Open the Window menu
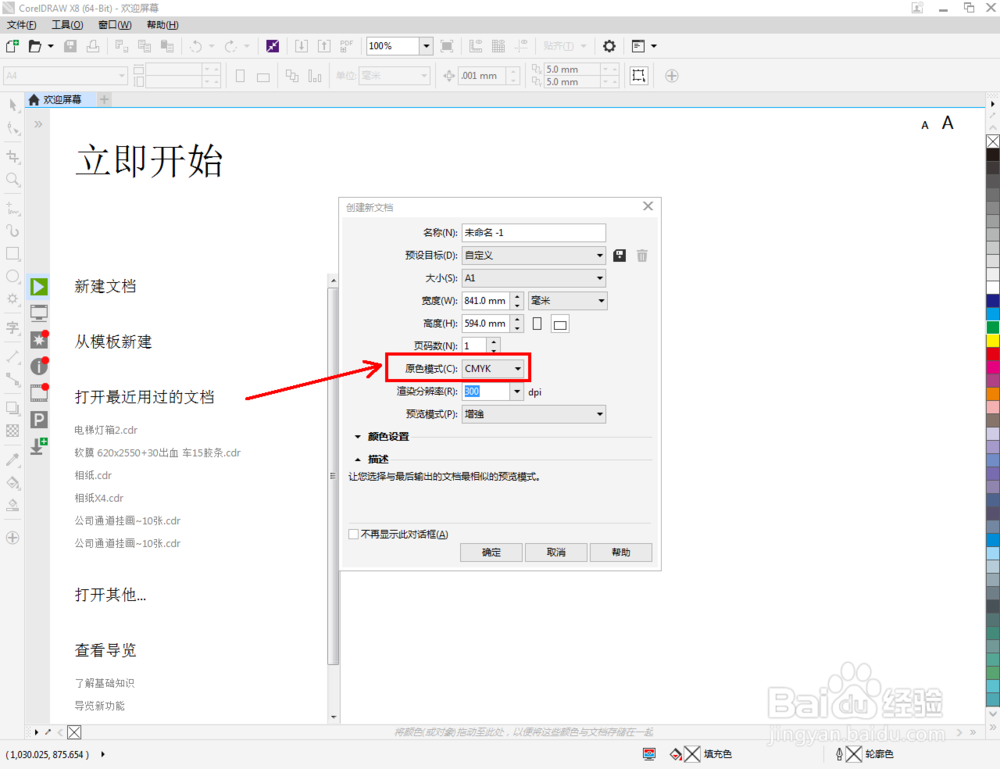1000x769 pixels. tap(115, 25)
